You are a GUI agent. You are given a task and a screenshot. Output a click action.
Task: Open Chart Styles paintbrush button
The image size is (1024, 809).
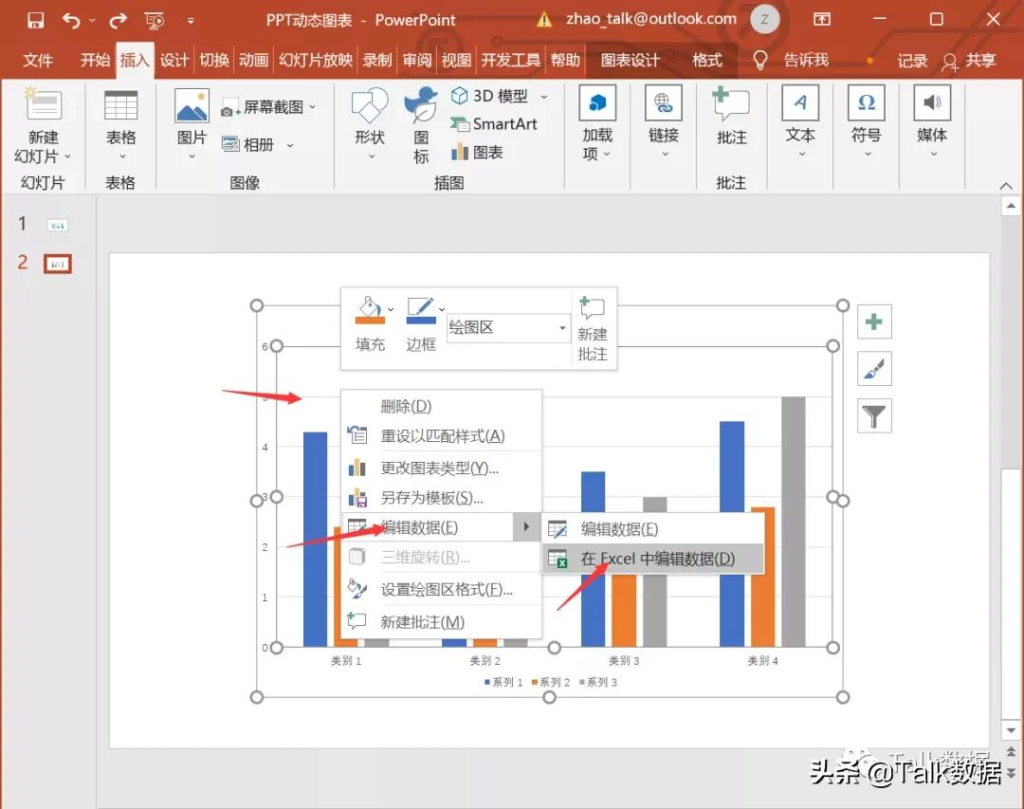tap(875, 369)
